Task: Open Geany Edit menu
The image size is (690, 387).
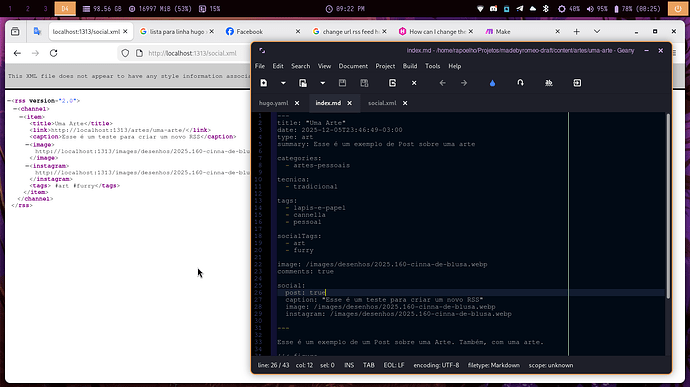Action: point(278,66)
